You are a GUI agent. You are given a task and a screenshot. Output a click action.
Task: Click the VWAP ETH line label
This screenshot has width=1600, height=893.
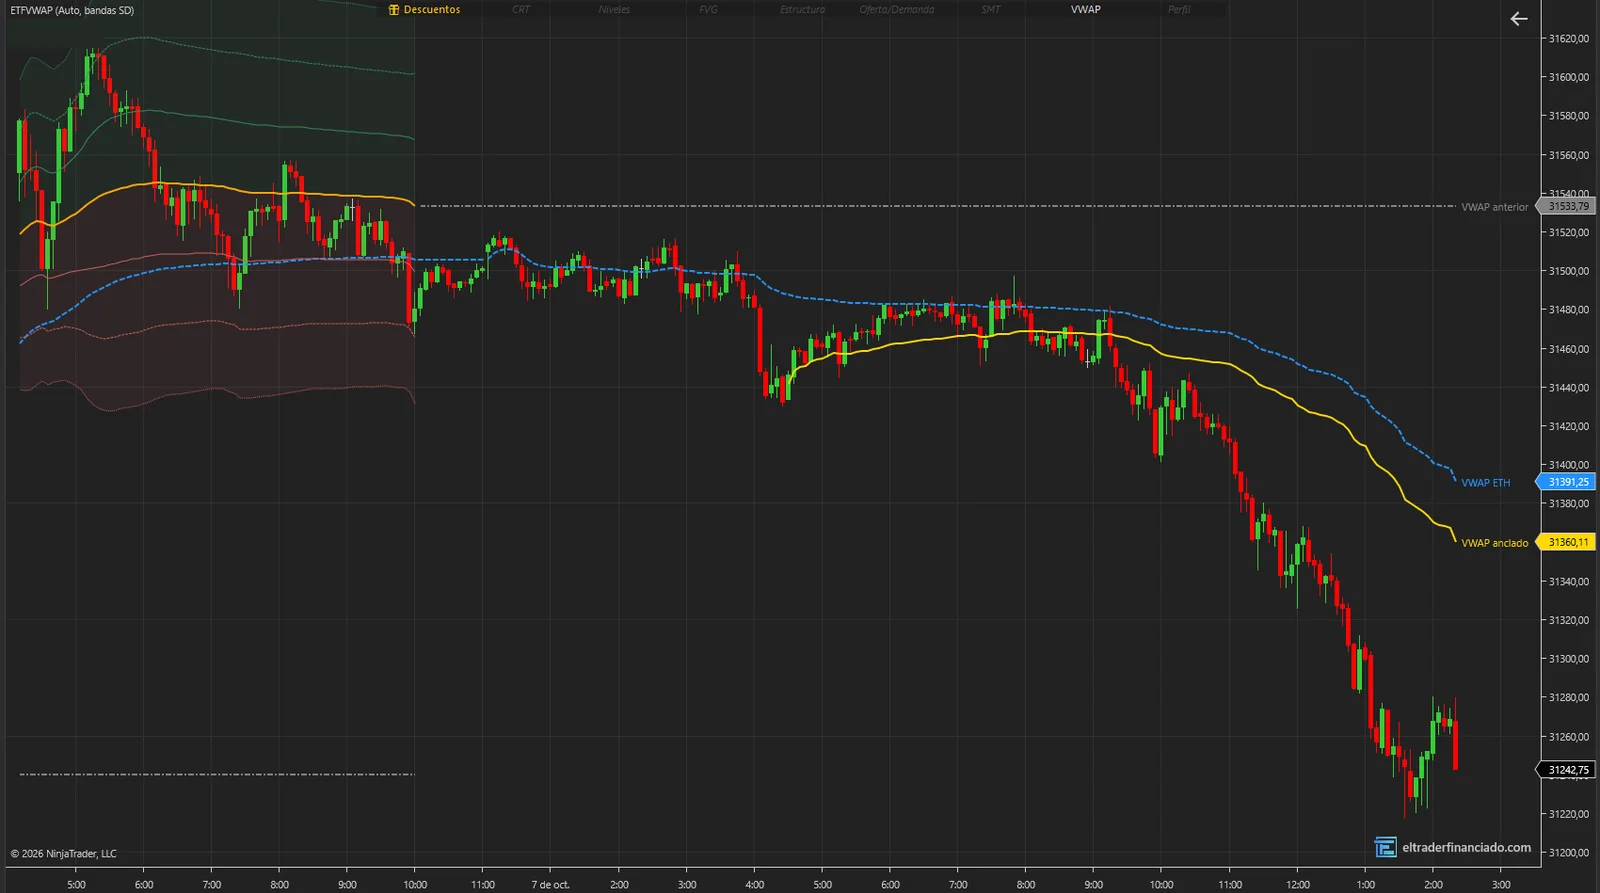1485,483
